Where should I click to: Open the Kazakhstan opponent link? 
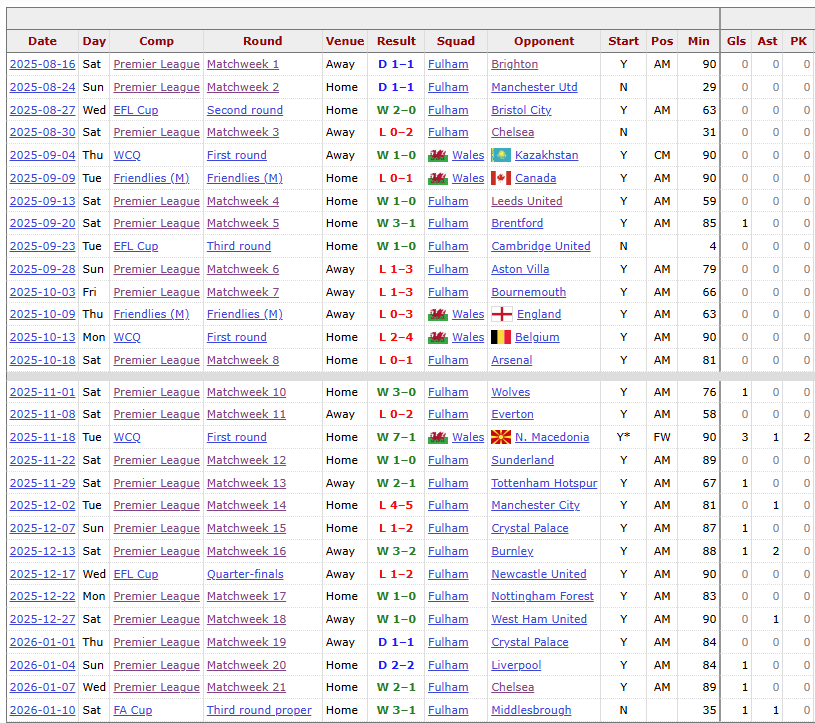[546, 155]
